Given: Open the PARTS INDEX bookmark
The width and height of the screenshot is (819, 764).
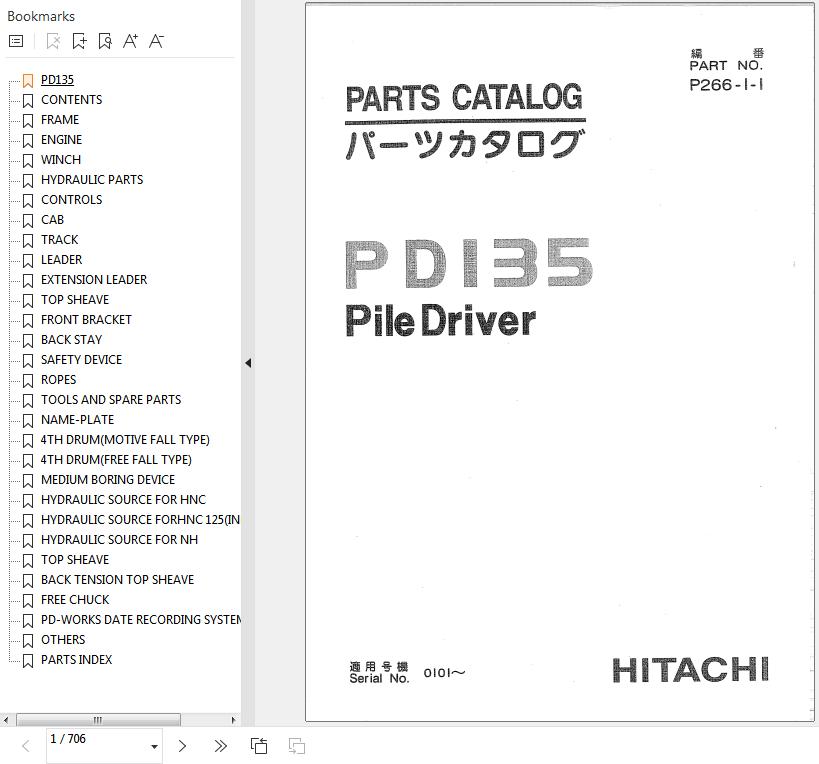Looking at the screenshot, I should tap(77, 660).
